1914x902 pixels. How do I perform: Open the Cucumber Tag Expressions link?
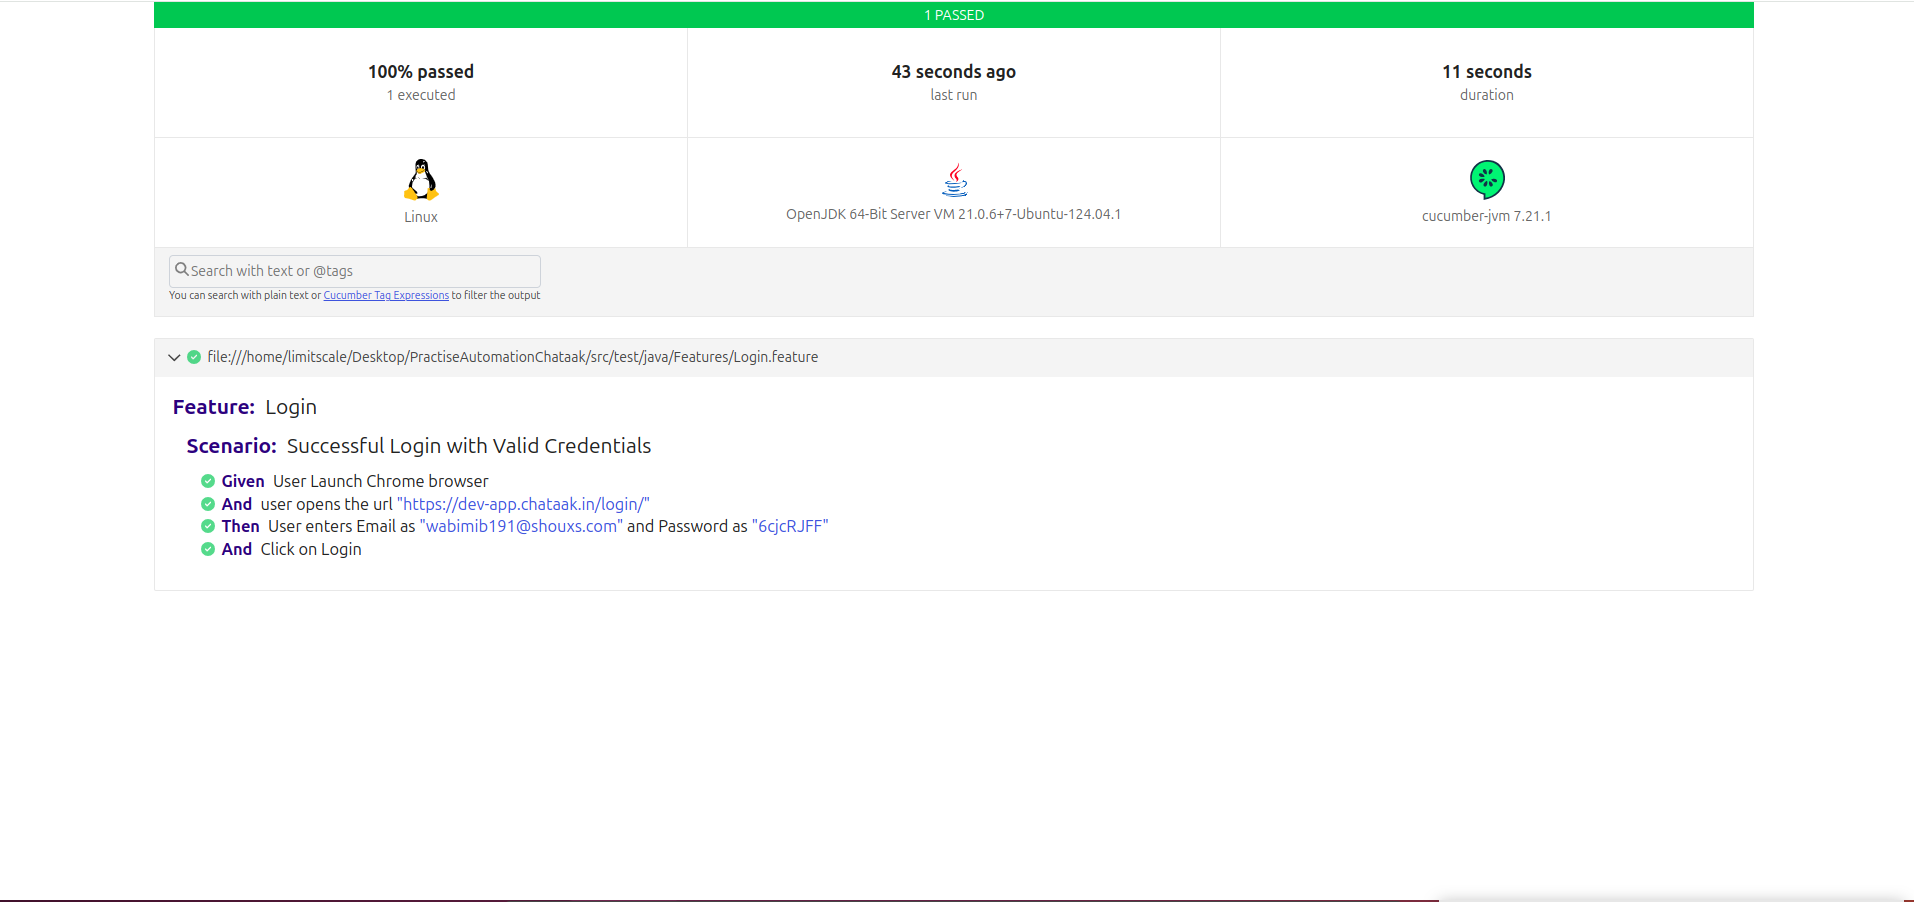[x=386, y=295]
